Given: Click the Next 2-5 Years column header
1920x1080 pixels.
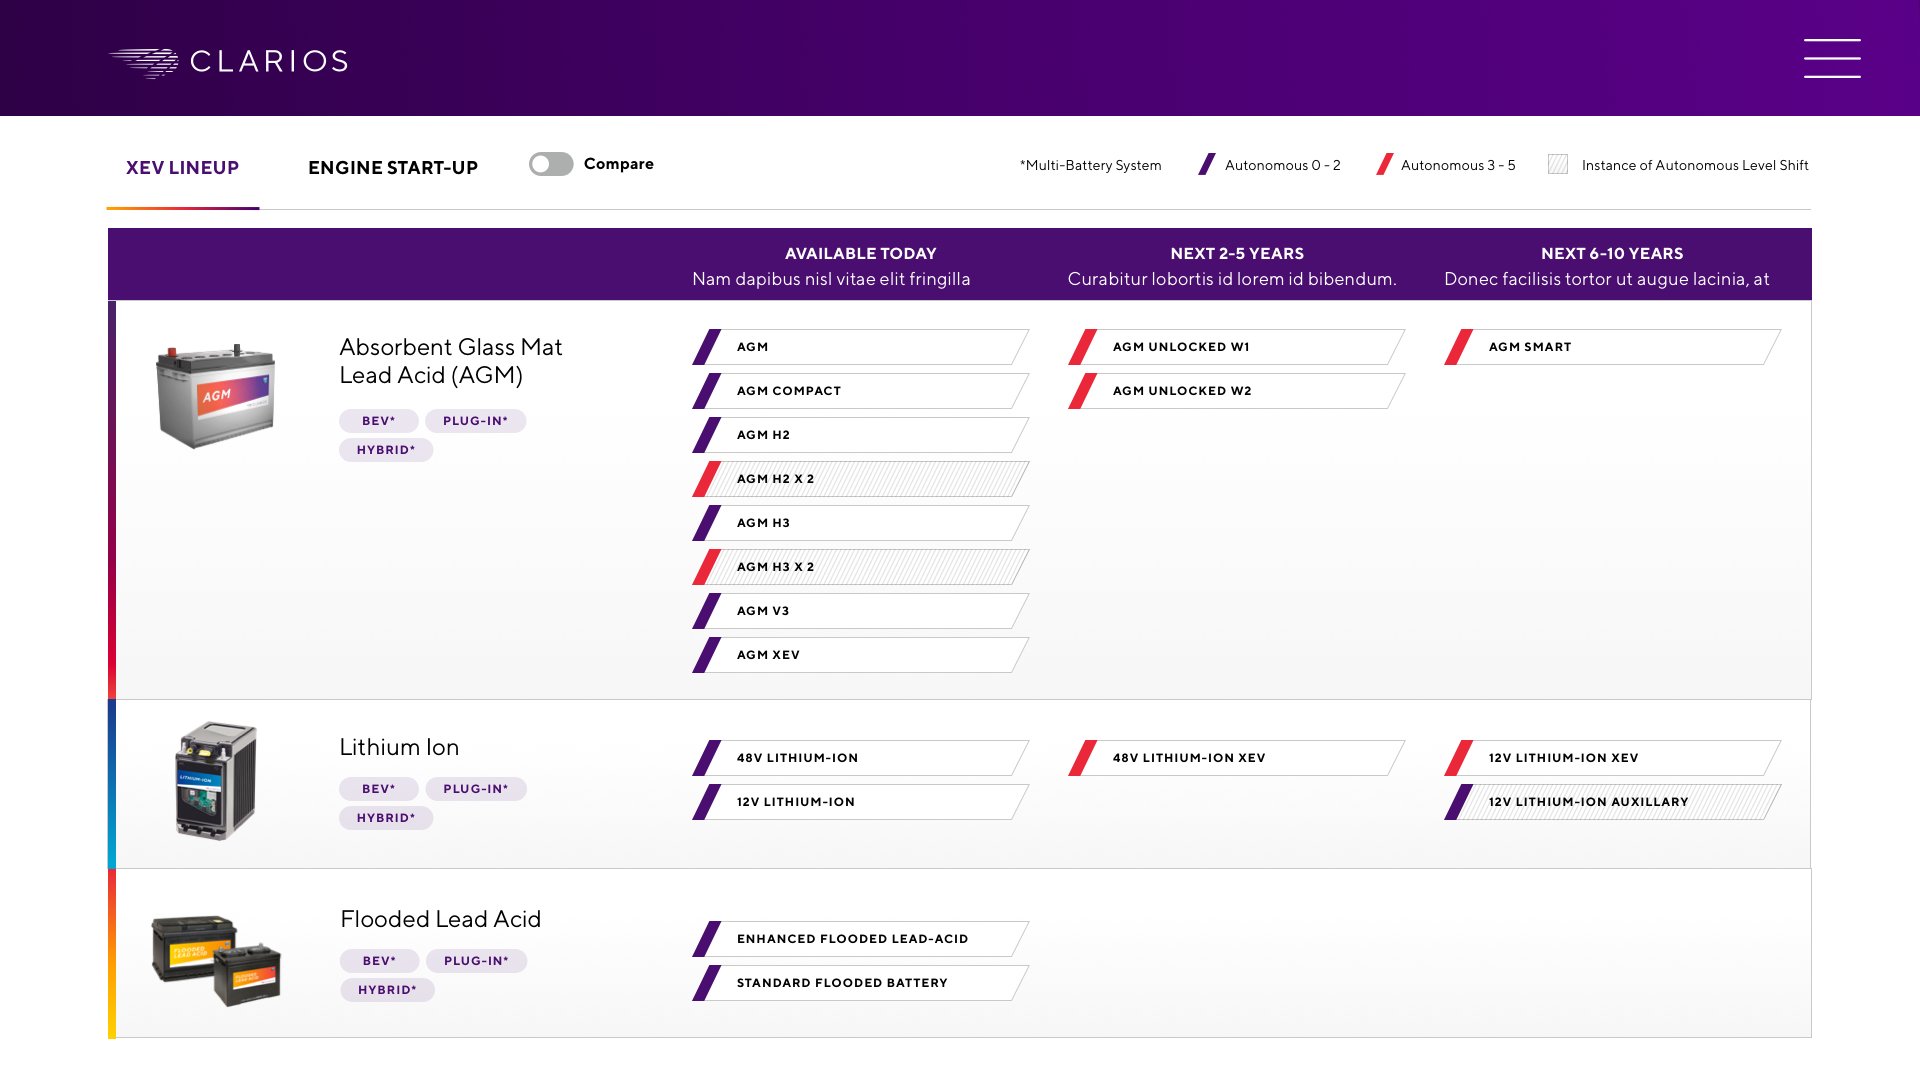Looking at the screenshot, I should 1237,254.
